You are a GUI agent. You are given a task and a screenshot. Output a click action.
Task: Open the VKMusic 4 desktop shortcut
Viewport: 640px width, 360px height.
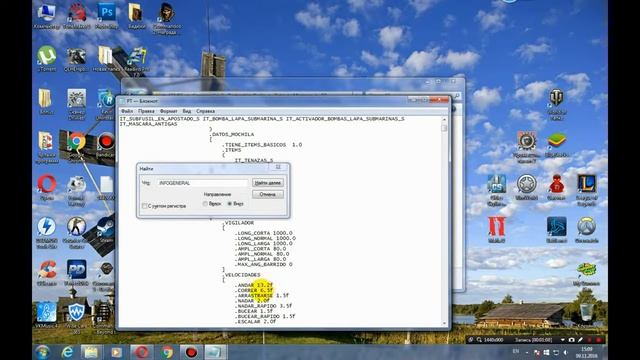(x=47, y=315)
